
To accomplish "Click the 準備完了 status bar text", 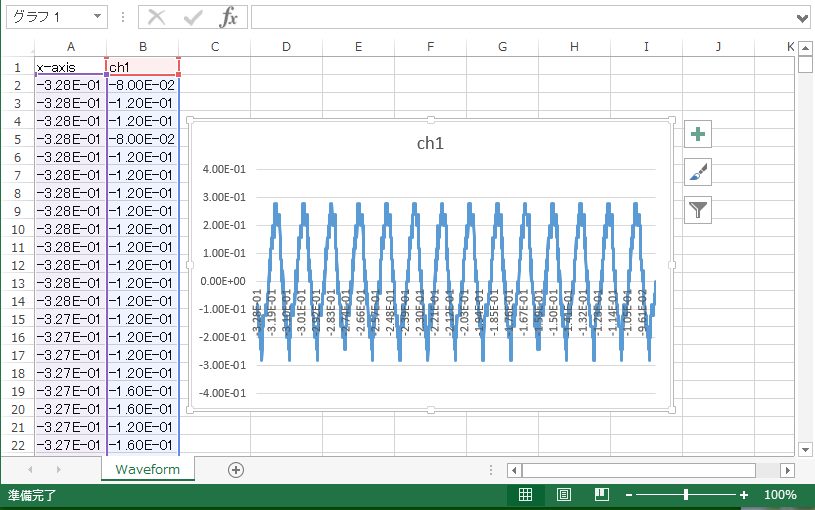I will (32, 495).
